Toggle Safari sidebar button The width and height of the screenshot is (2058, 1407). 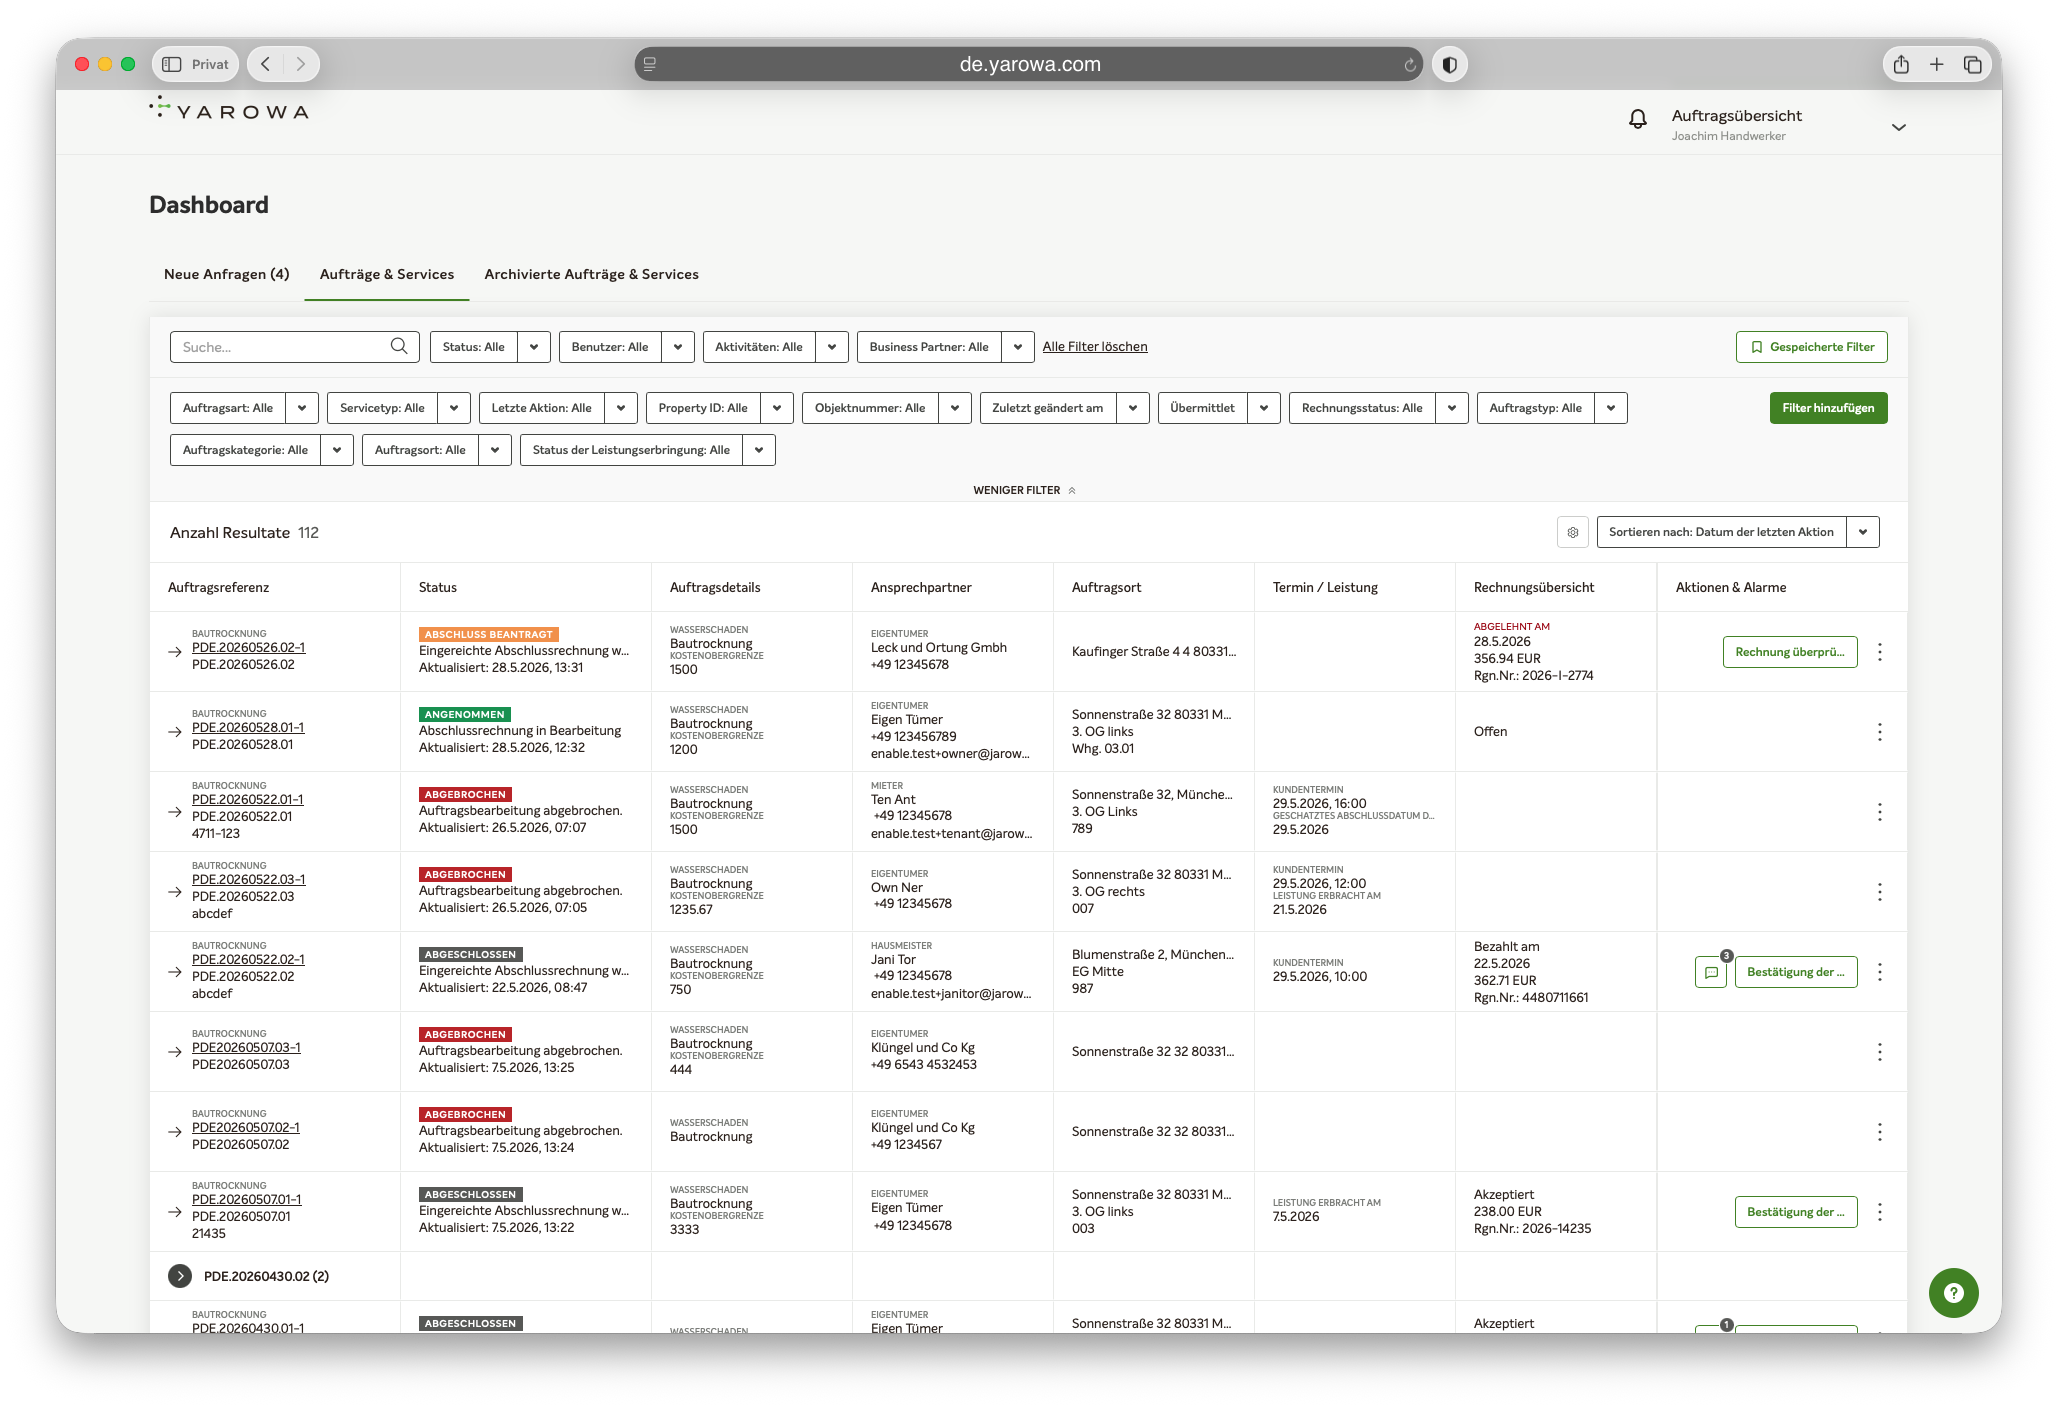[172, 64]
